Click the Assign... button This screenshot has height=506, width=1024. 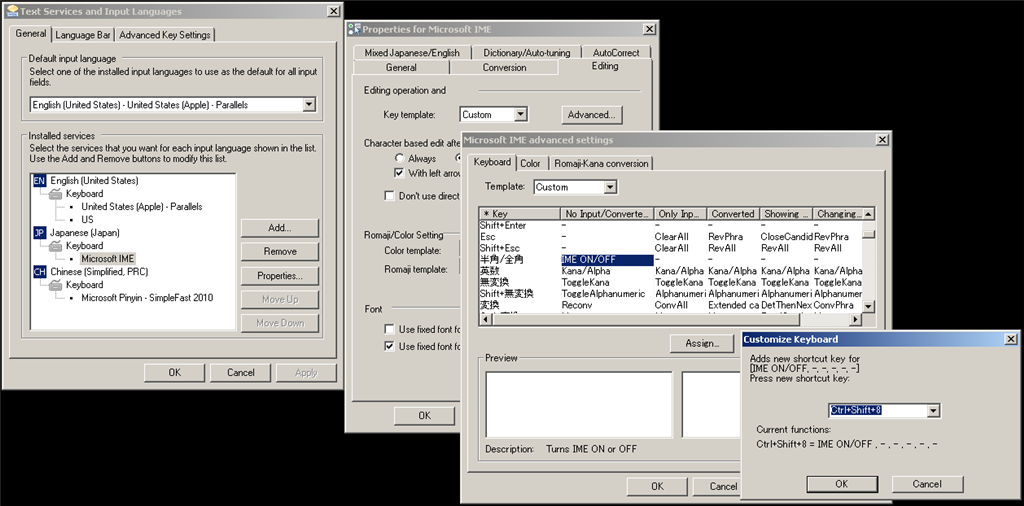tap(702, 343)
